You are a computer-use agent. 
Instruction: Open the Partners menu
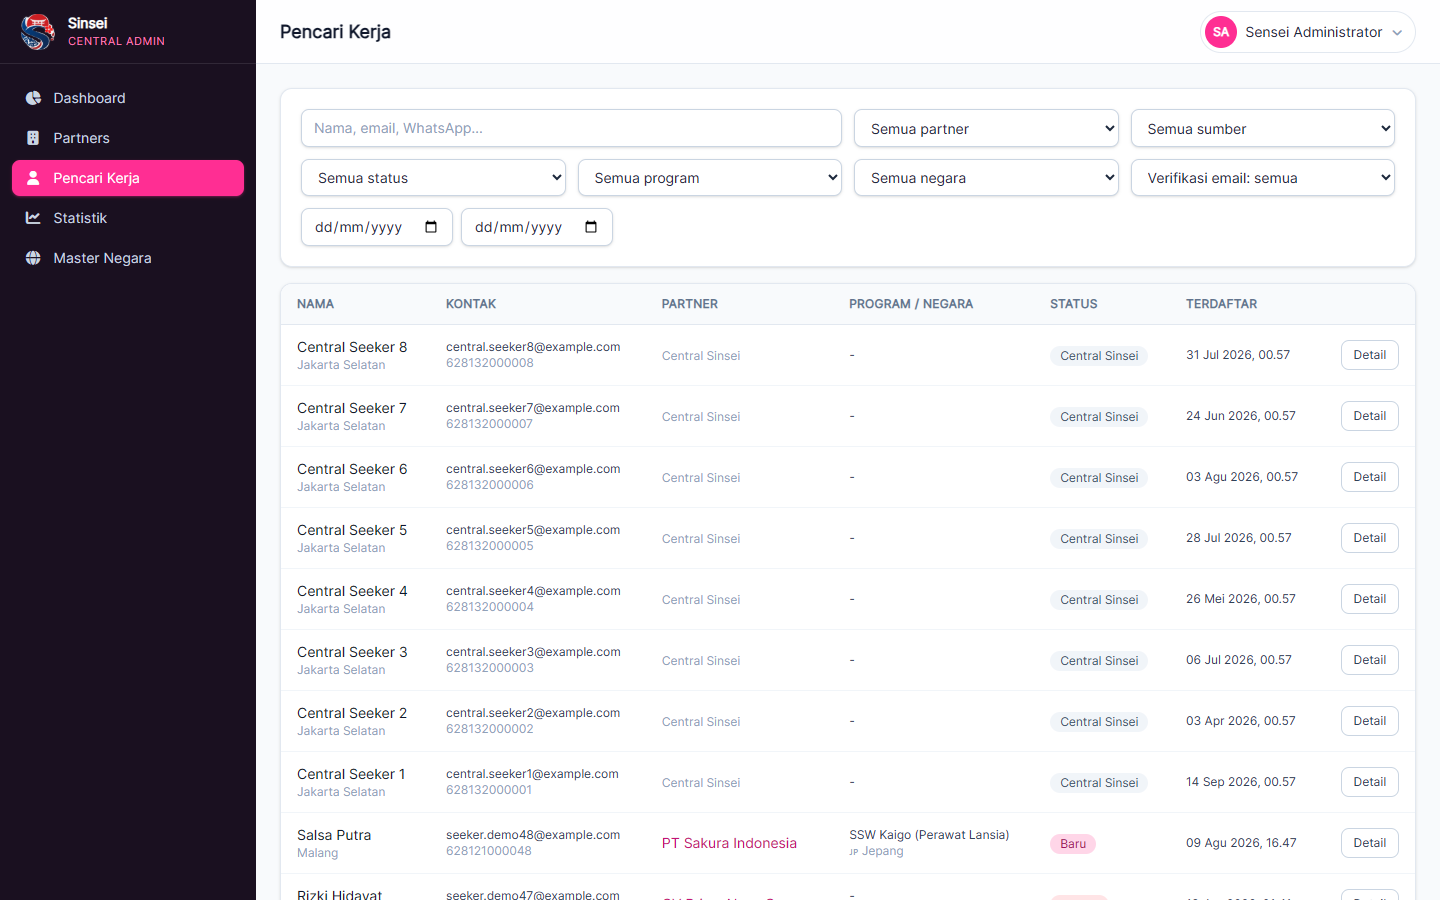click(128, 138)
